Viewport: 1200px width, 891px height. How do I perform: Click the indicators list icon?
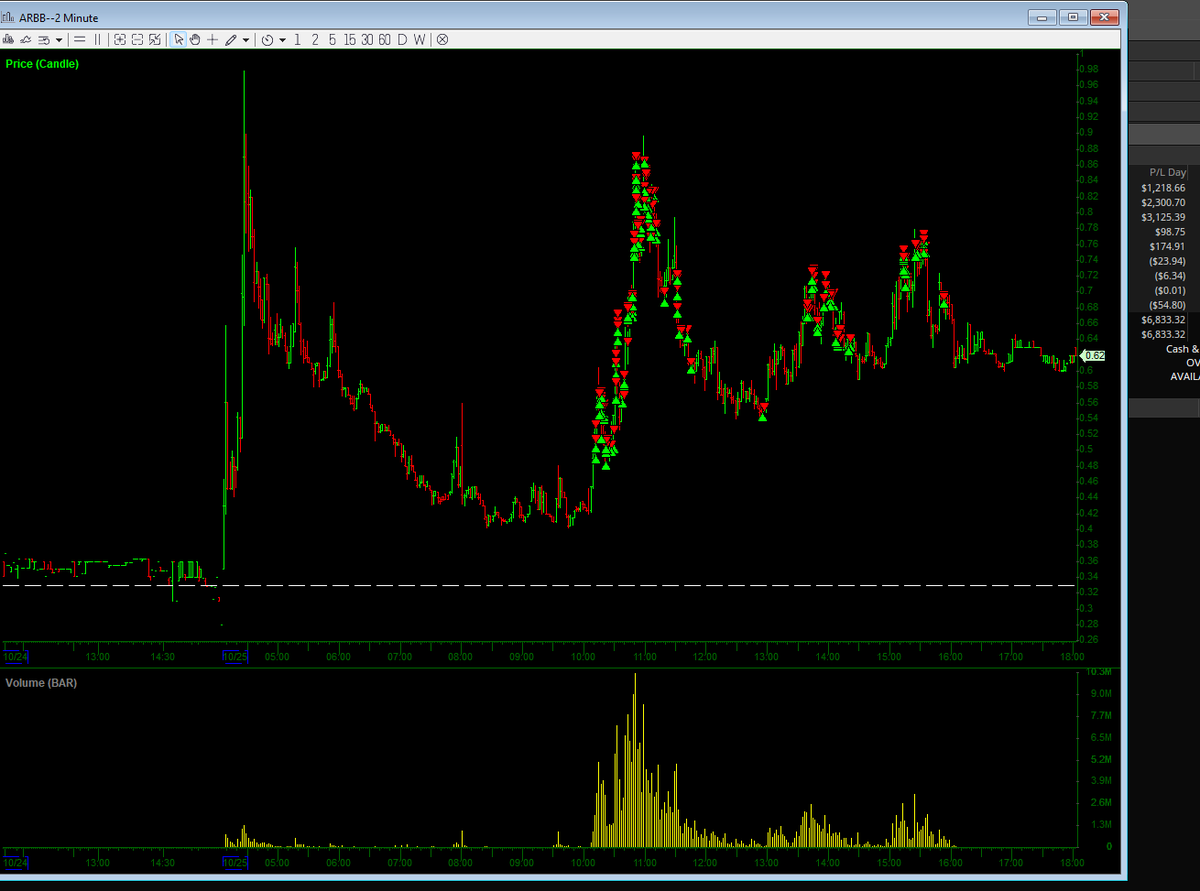tap(44, 39)
